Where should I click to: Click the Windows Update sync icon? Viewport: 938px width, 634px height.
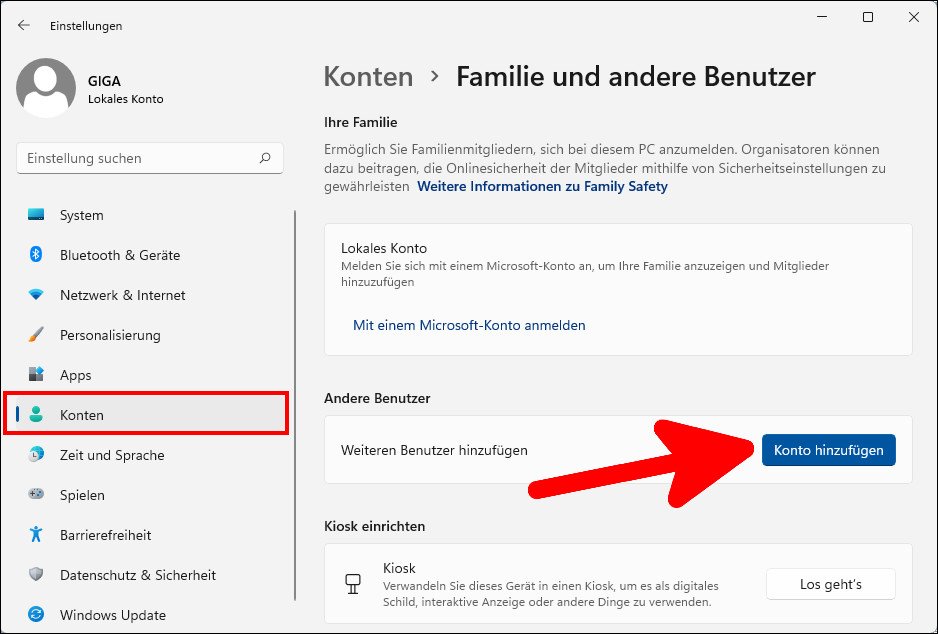click(x=36, y=615)
